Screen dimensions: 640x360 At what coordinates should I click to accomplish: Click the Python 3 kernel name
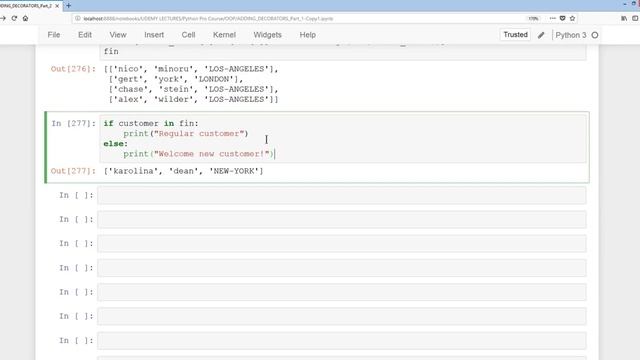tap(571, 35)
